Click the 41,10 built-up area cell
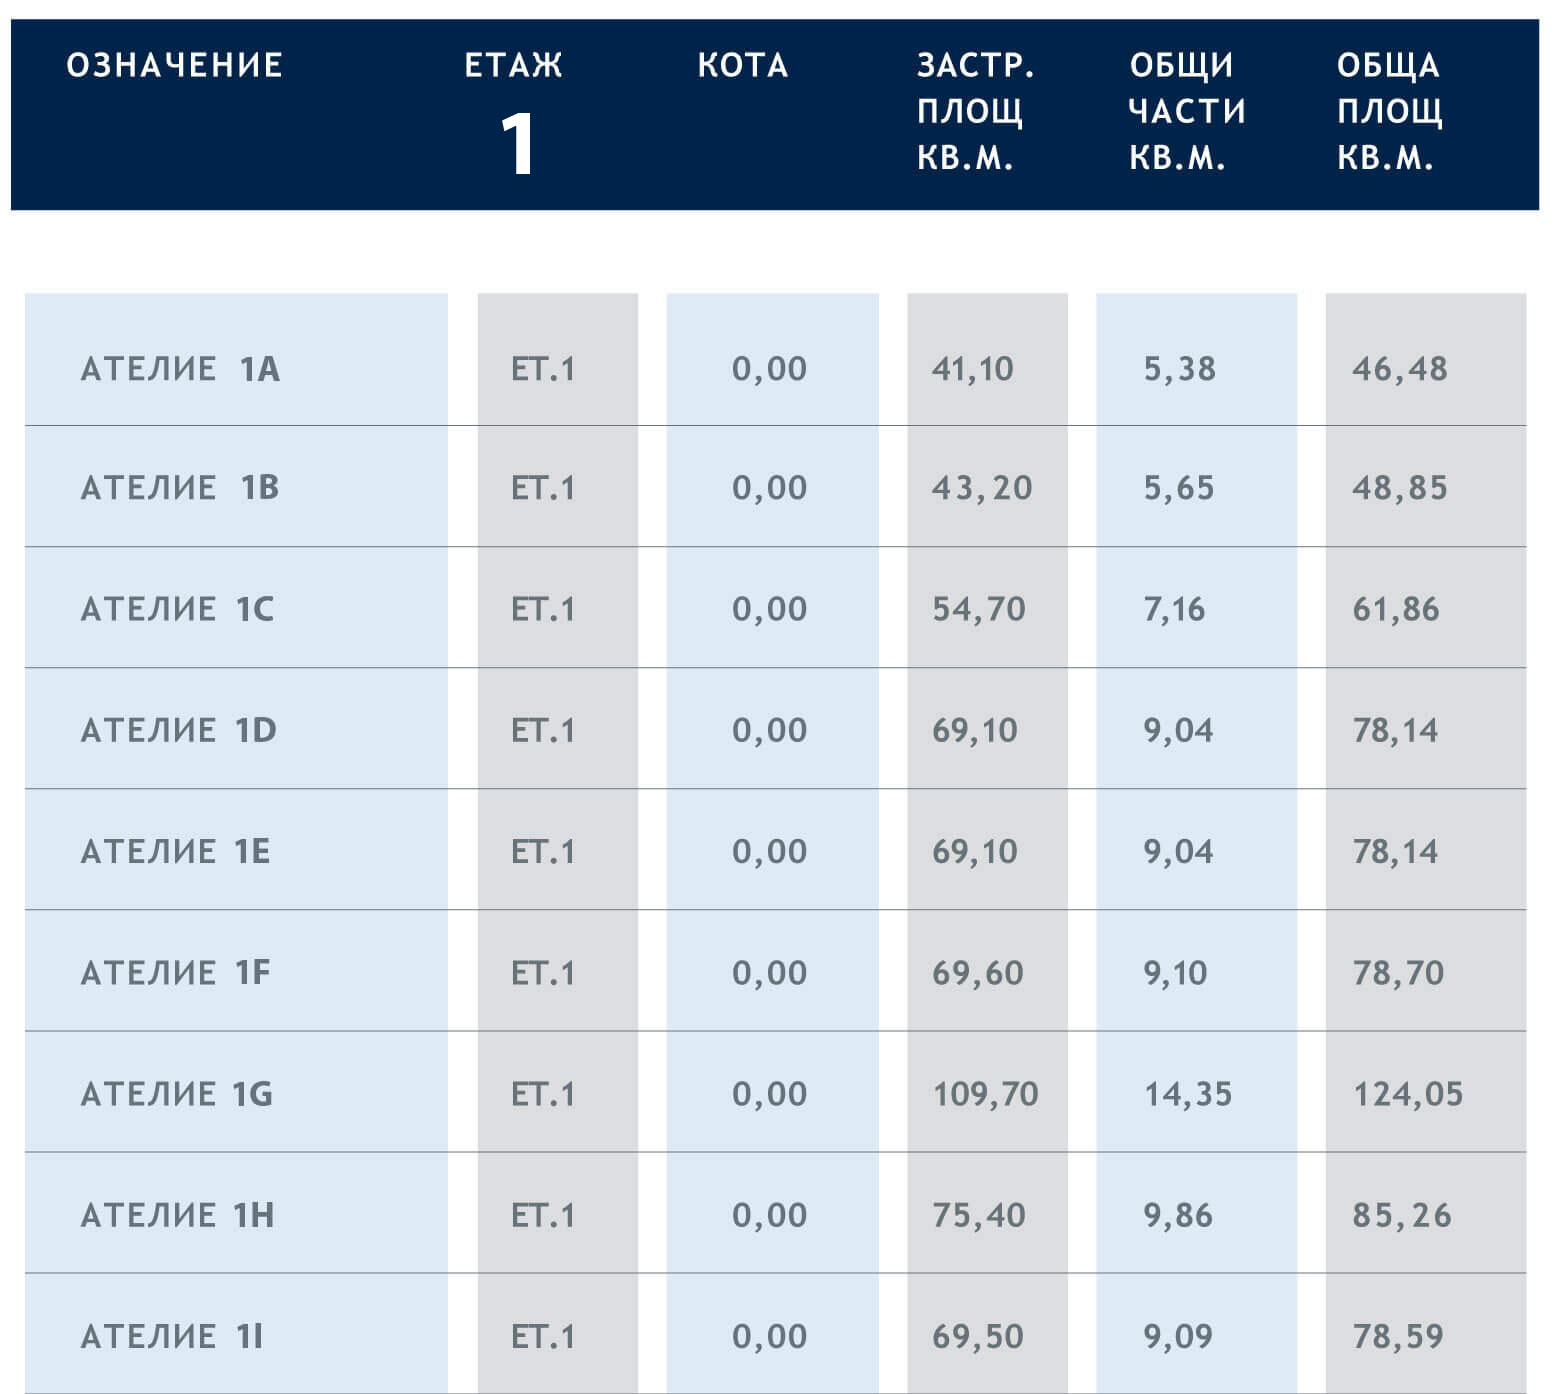This screenshot has height=1394, width=1563. [x=973, y=369]
